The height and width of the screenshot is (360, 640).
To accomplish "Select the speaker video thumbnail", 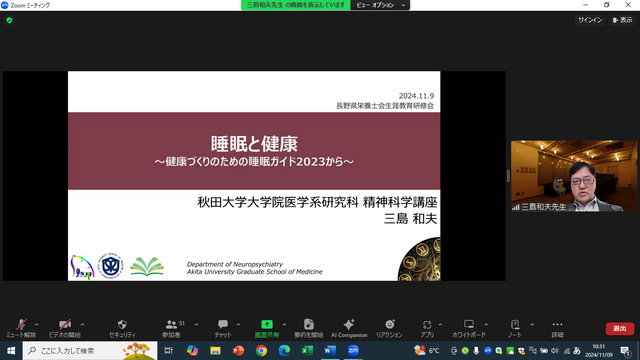I will 573,176.
